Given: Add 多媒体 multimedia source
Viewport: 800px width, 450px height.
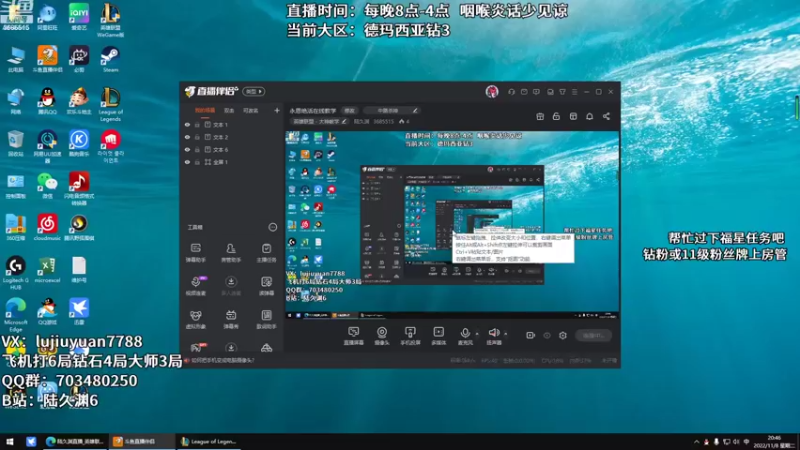Looking at the screenshot, I should point(438,336).
